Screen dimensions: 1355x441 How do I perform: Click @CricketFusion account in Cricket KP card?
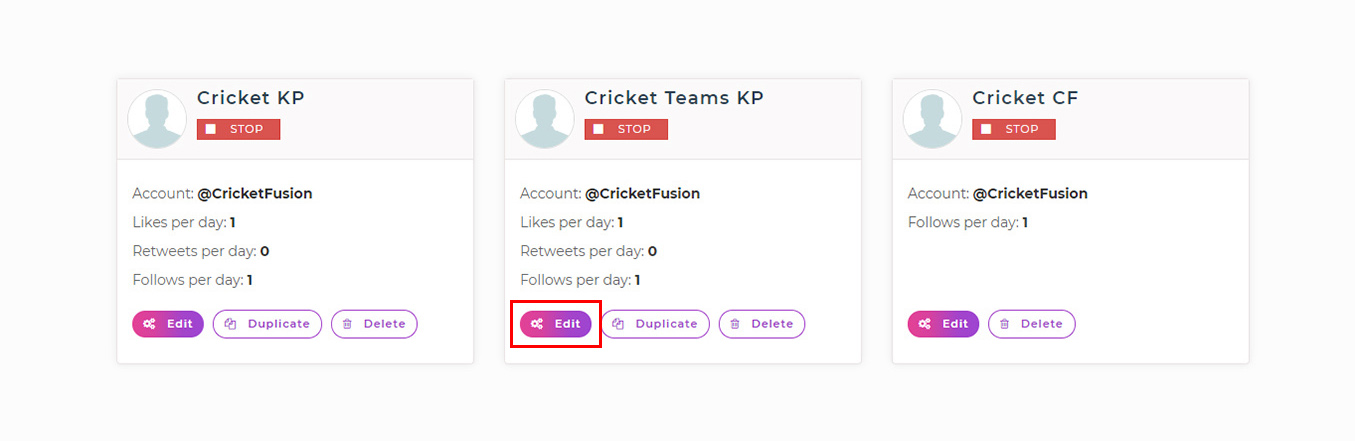255,194
